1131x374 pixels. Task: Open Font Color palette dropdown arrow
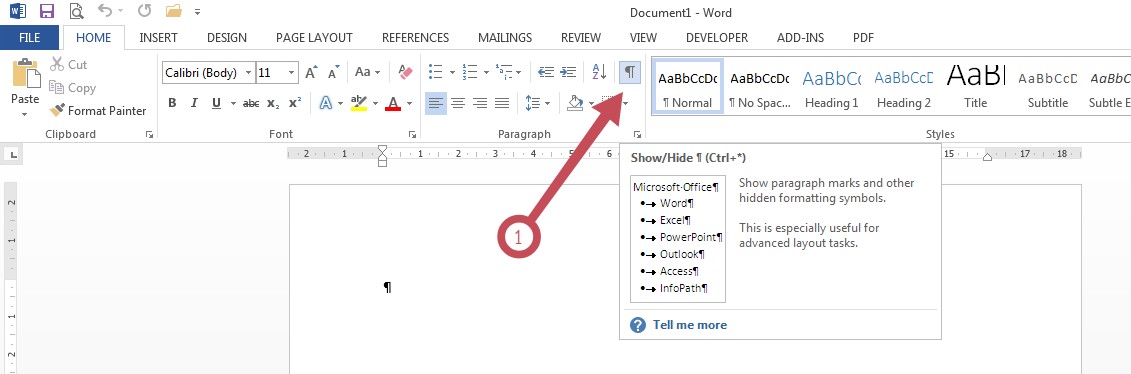pos(409,104)
